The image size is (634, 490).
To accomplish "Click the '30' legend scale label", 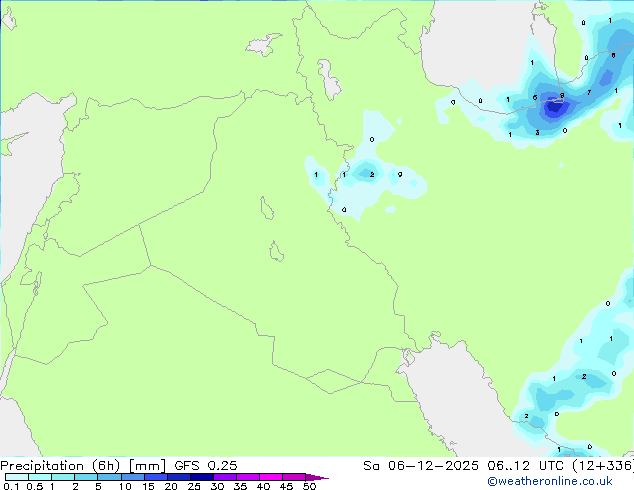I will (217, 486).
